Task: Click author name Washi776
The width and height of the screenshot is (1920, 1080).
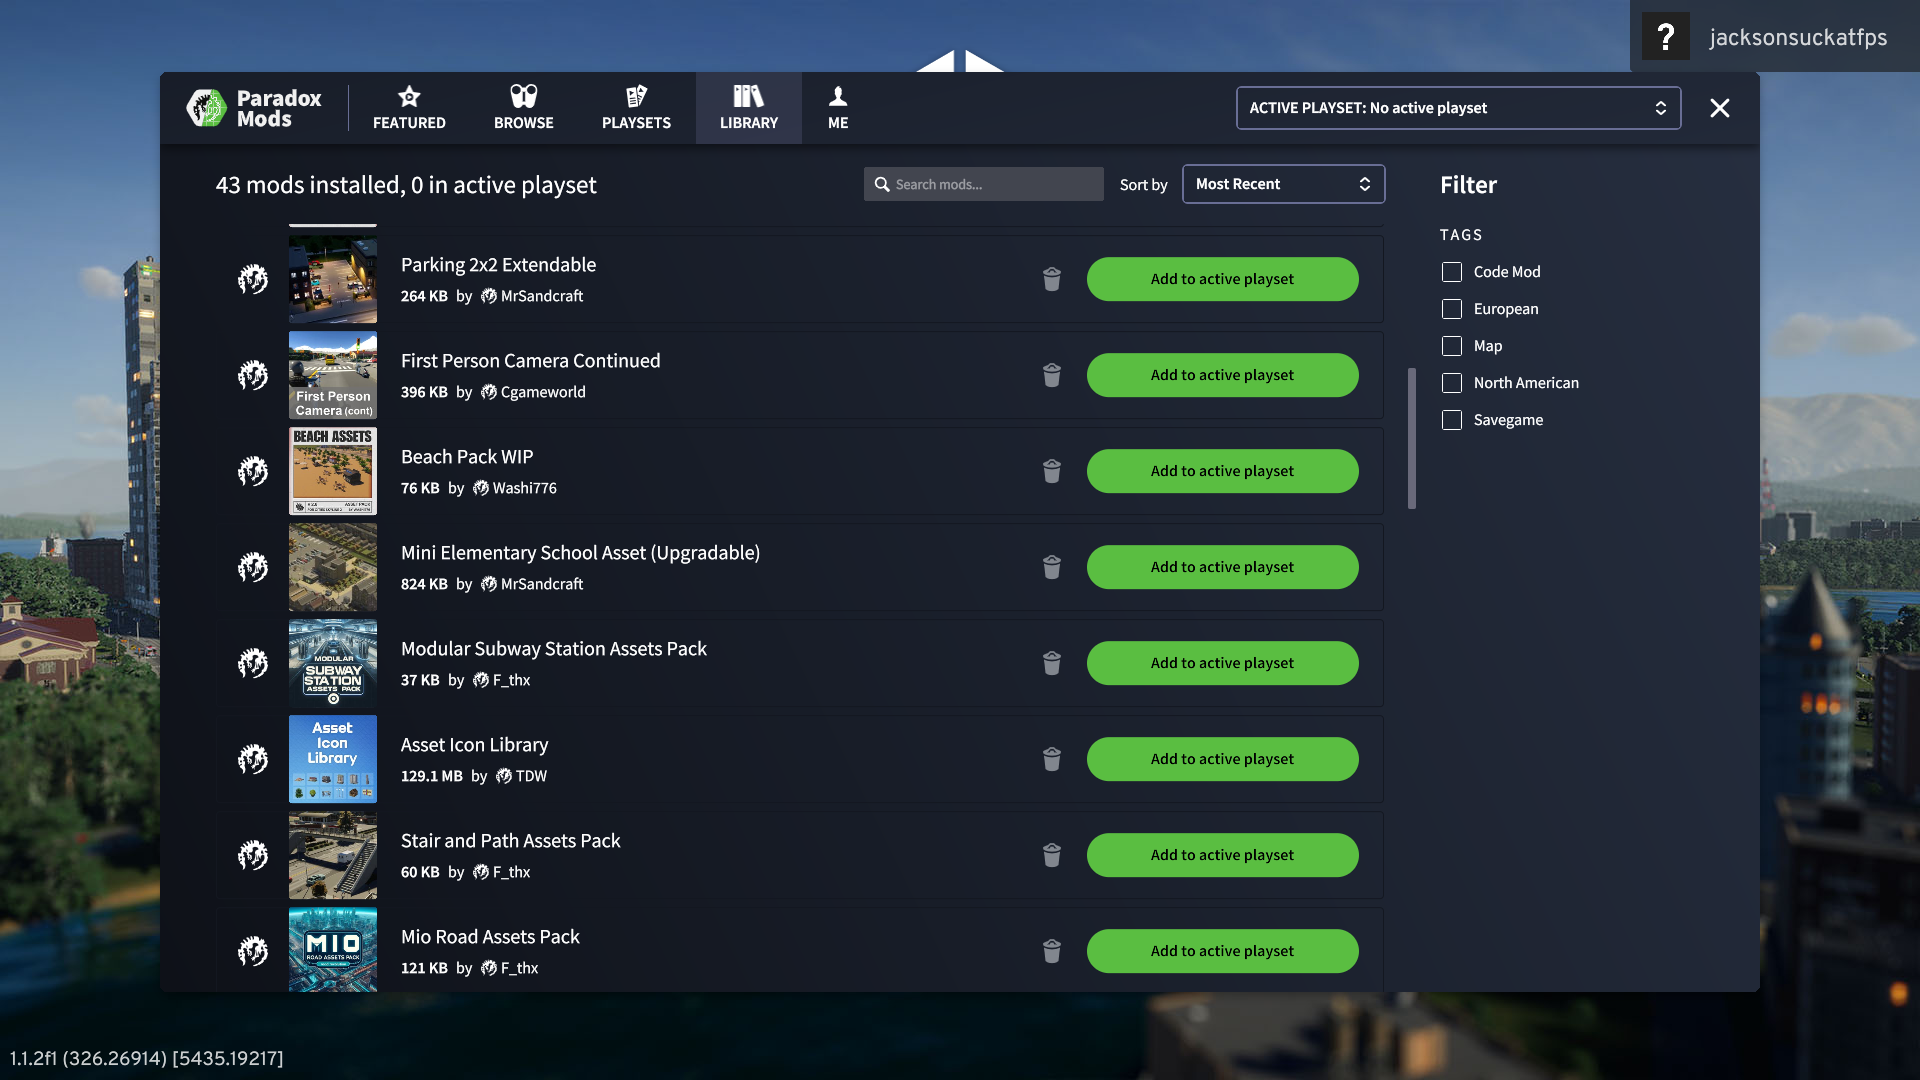Action: [x=524, y=488]
